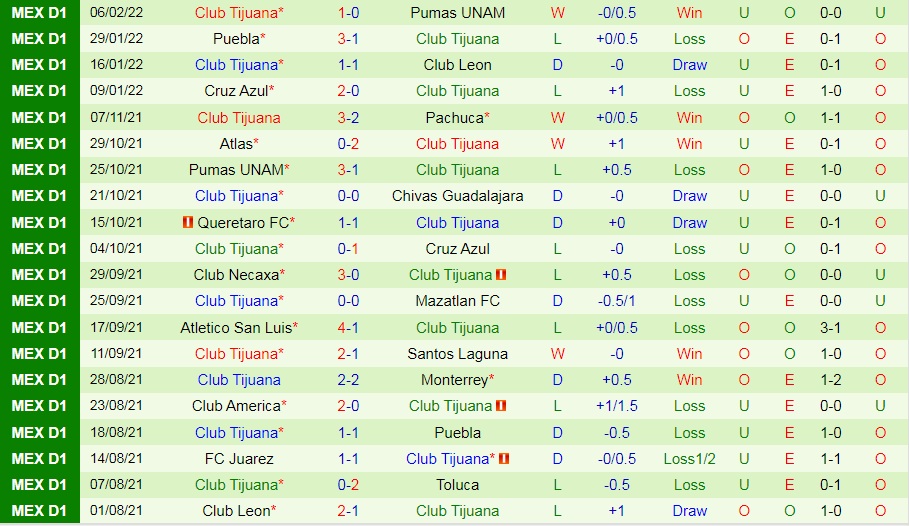The image size is (909, 526).
Task: Click MEX D1 league label dated 06/02/22
Action: pyautogui.click(x=39, y=12)
